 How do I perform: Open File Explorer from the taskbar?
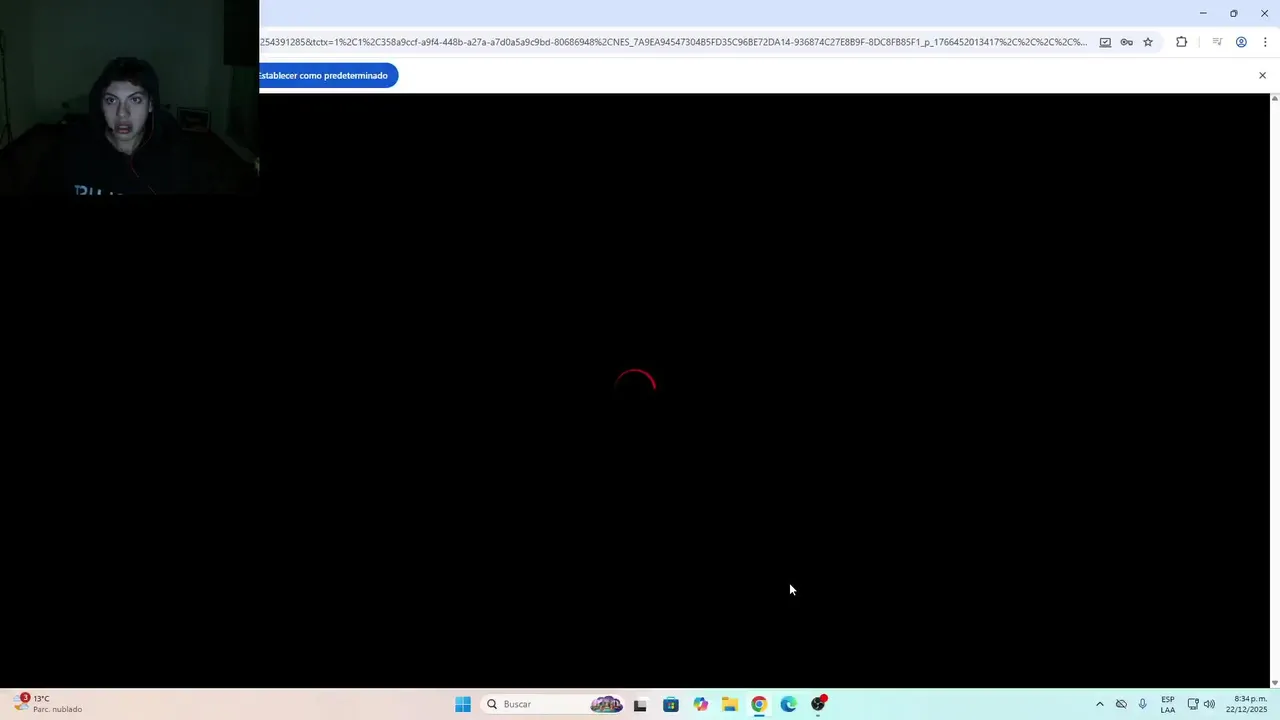pyautogui.click(x=730, y=704)
